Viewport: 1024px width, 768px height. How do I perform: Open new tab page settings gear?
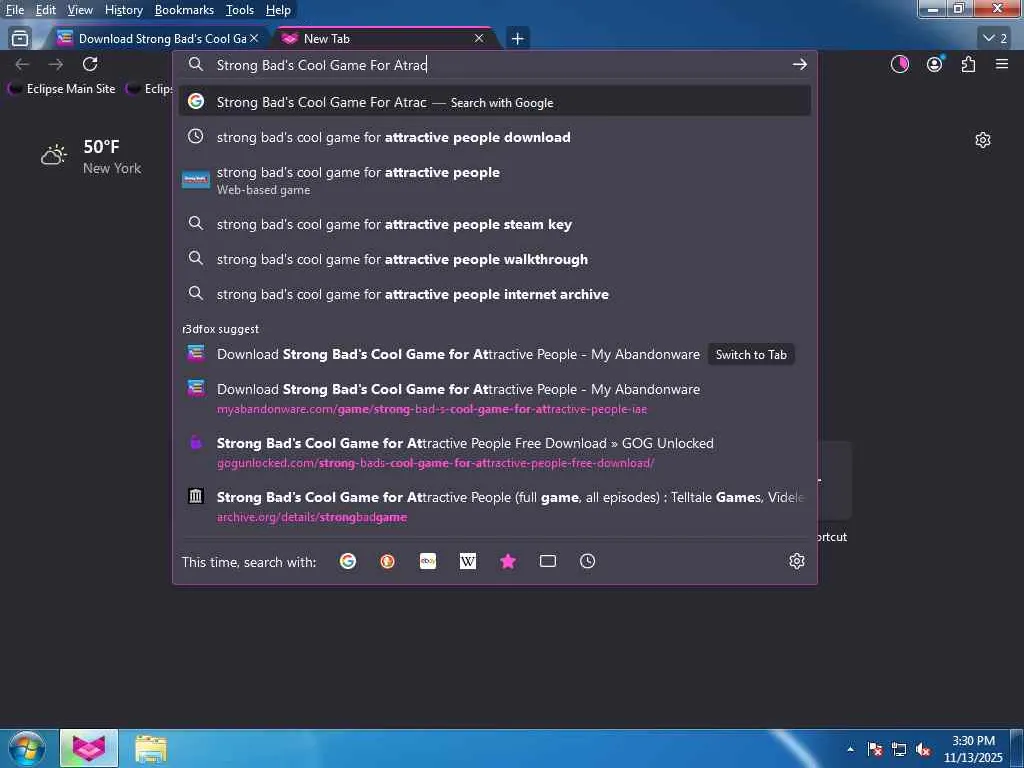point(983,140)
